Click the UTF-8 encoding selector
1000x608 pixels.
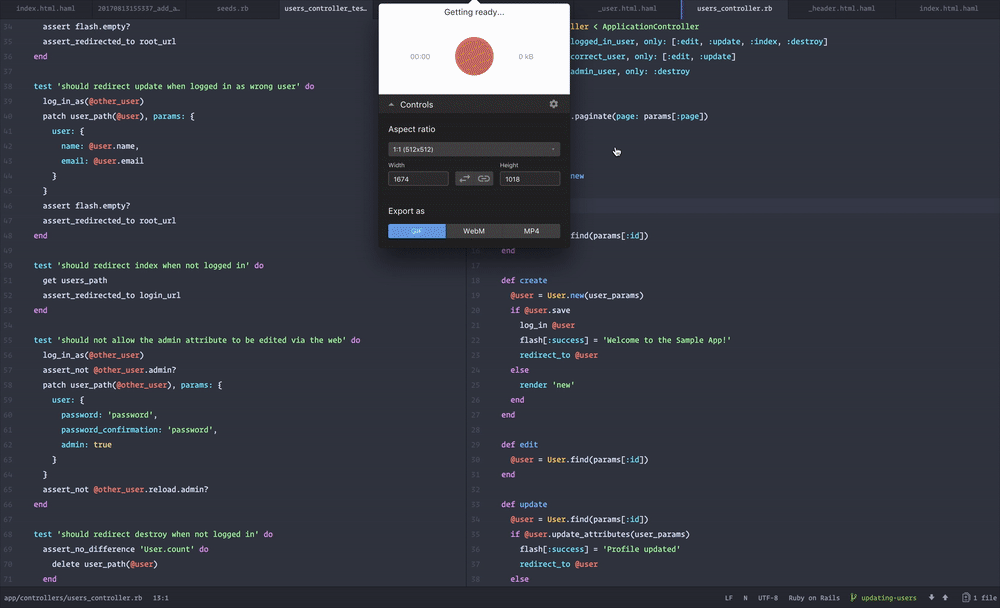[768, 598]
